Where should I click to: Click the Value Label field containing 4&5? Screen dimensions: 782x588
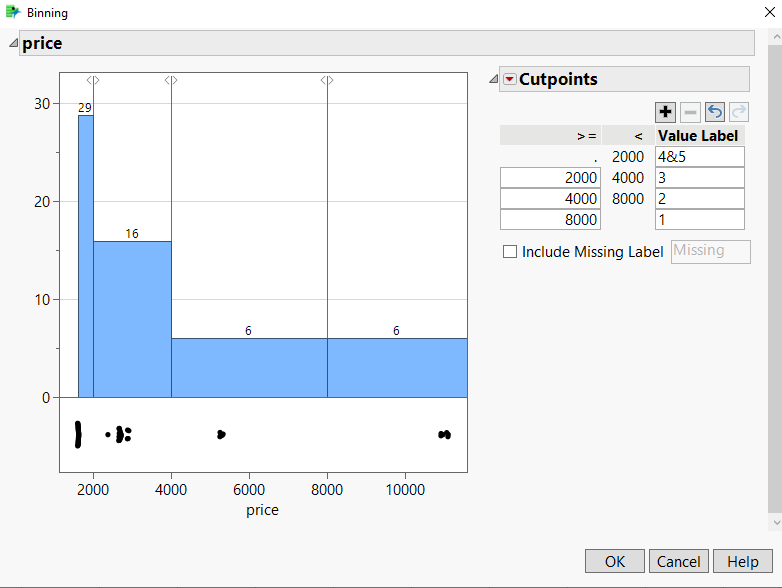(x=699, y=157)
